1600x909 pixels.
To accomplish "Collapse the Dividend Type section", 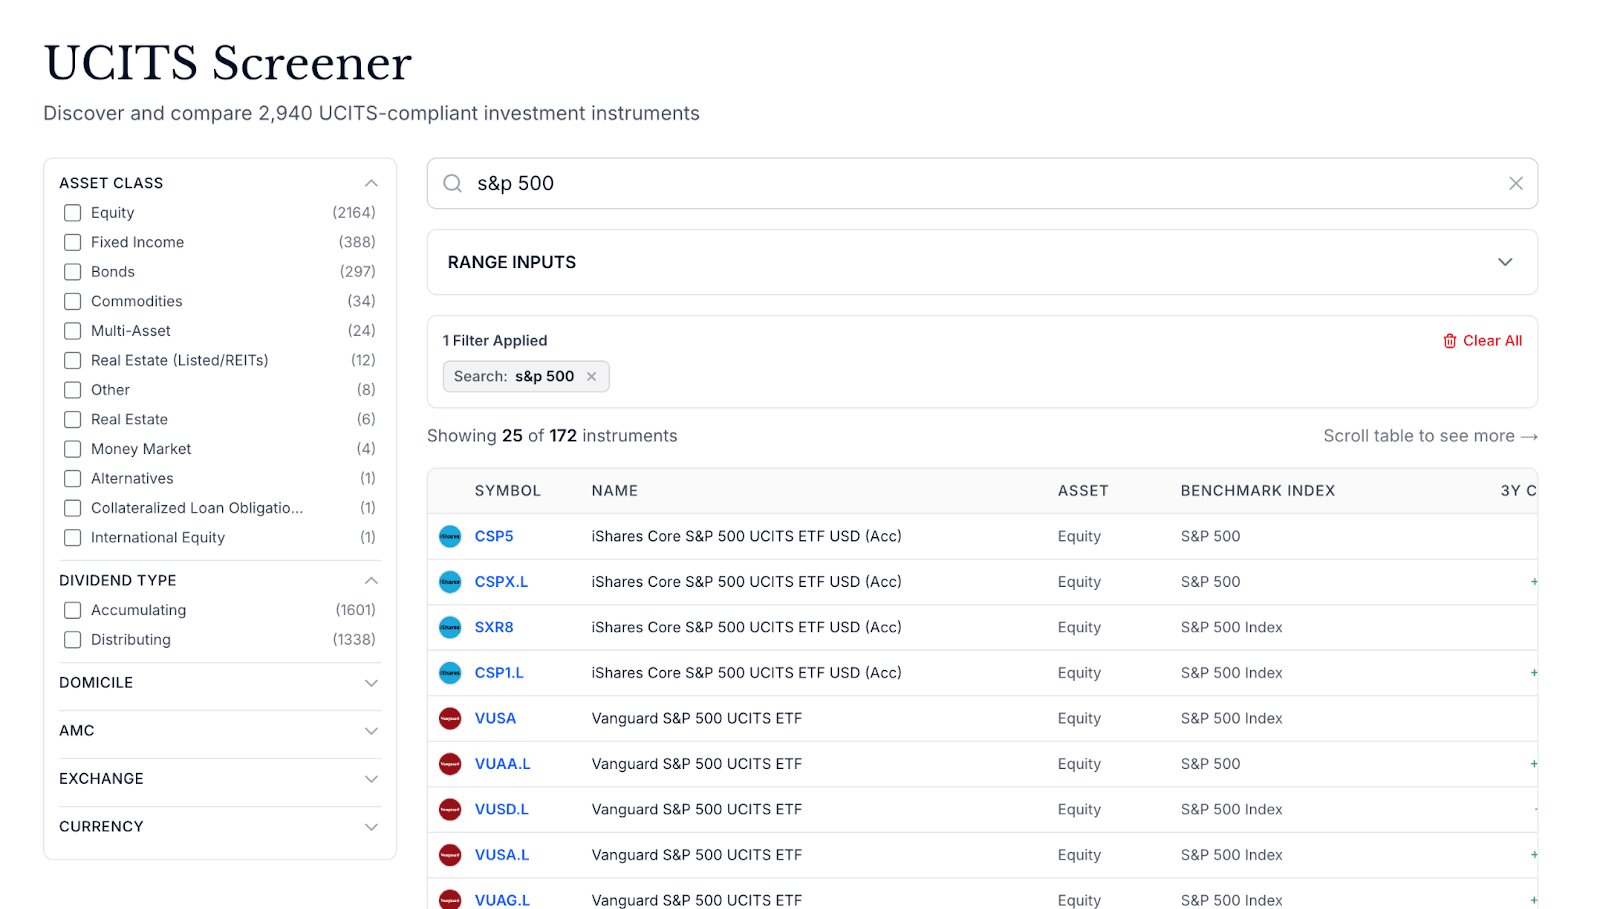I will [x=371, y=580].
